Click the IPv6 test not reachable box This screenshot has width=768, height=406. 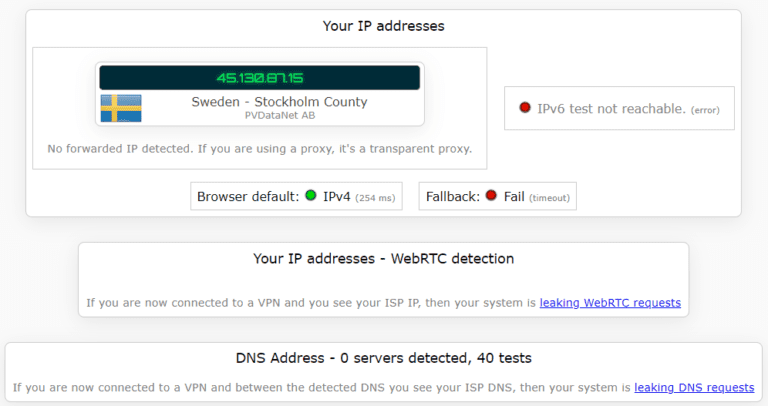click(619, 108)
